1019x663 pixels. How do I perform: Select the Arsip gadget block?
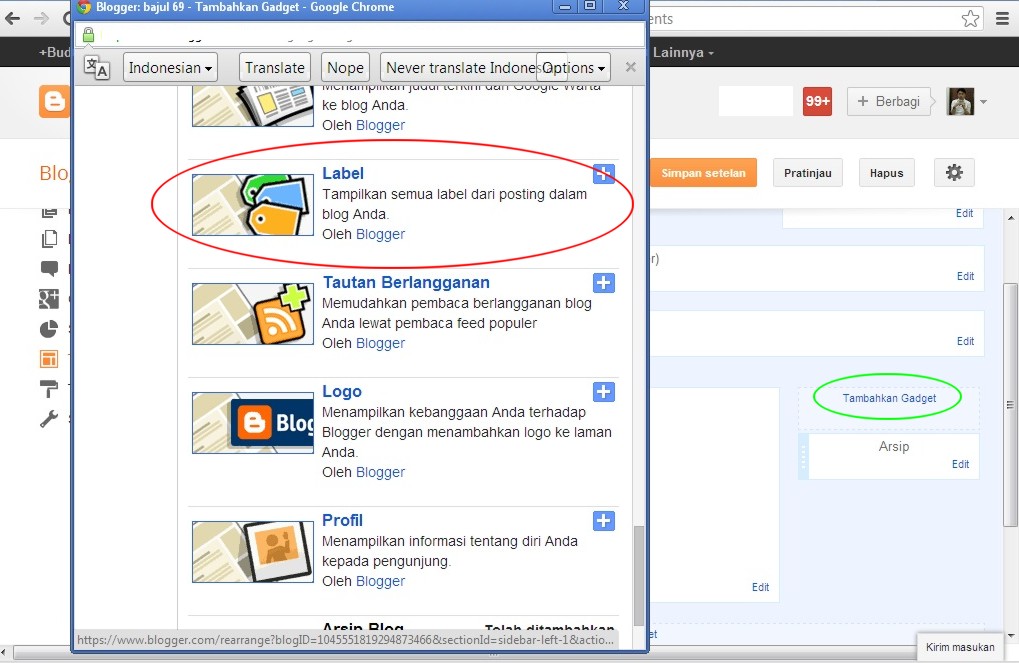pyautogui.click(x=888, y=456)
